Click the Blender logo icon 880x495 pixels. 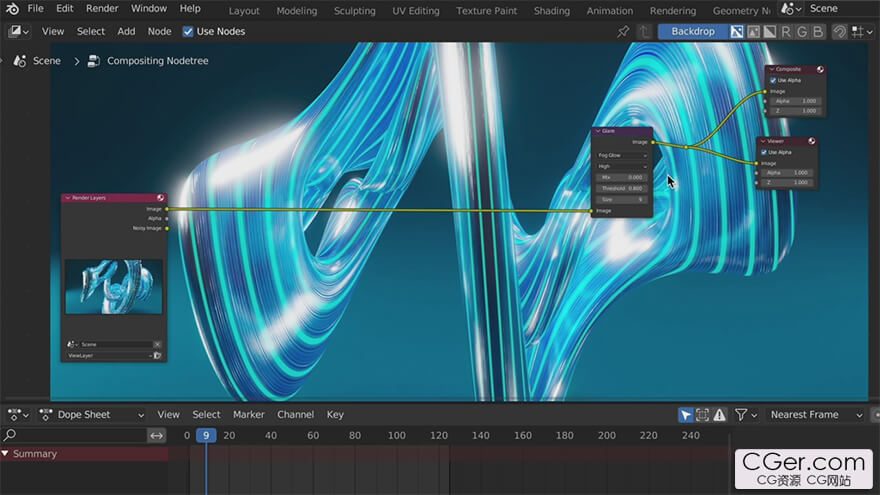12,9
